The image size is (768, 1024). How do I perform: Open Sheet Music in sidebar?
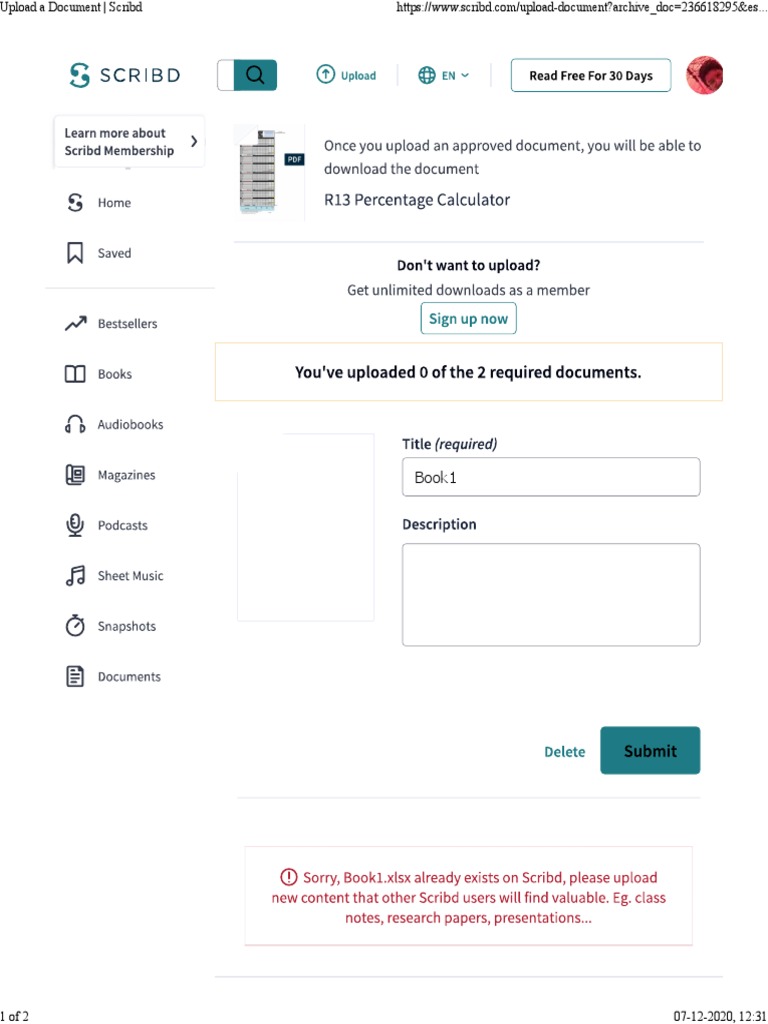114,576
